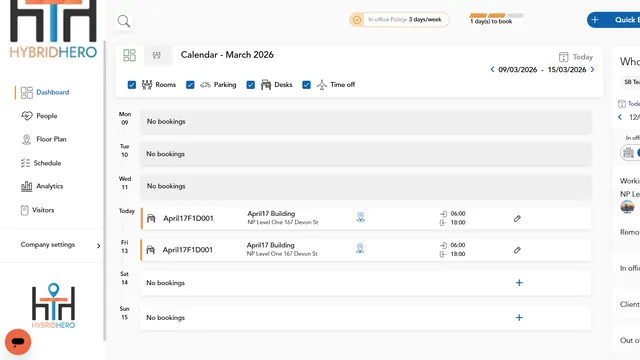
Task: Click the search magnifier icon
Action: click(124, 21)
